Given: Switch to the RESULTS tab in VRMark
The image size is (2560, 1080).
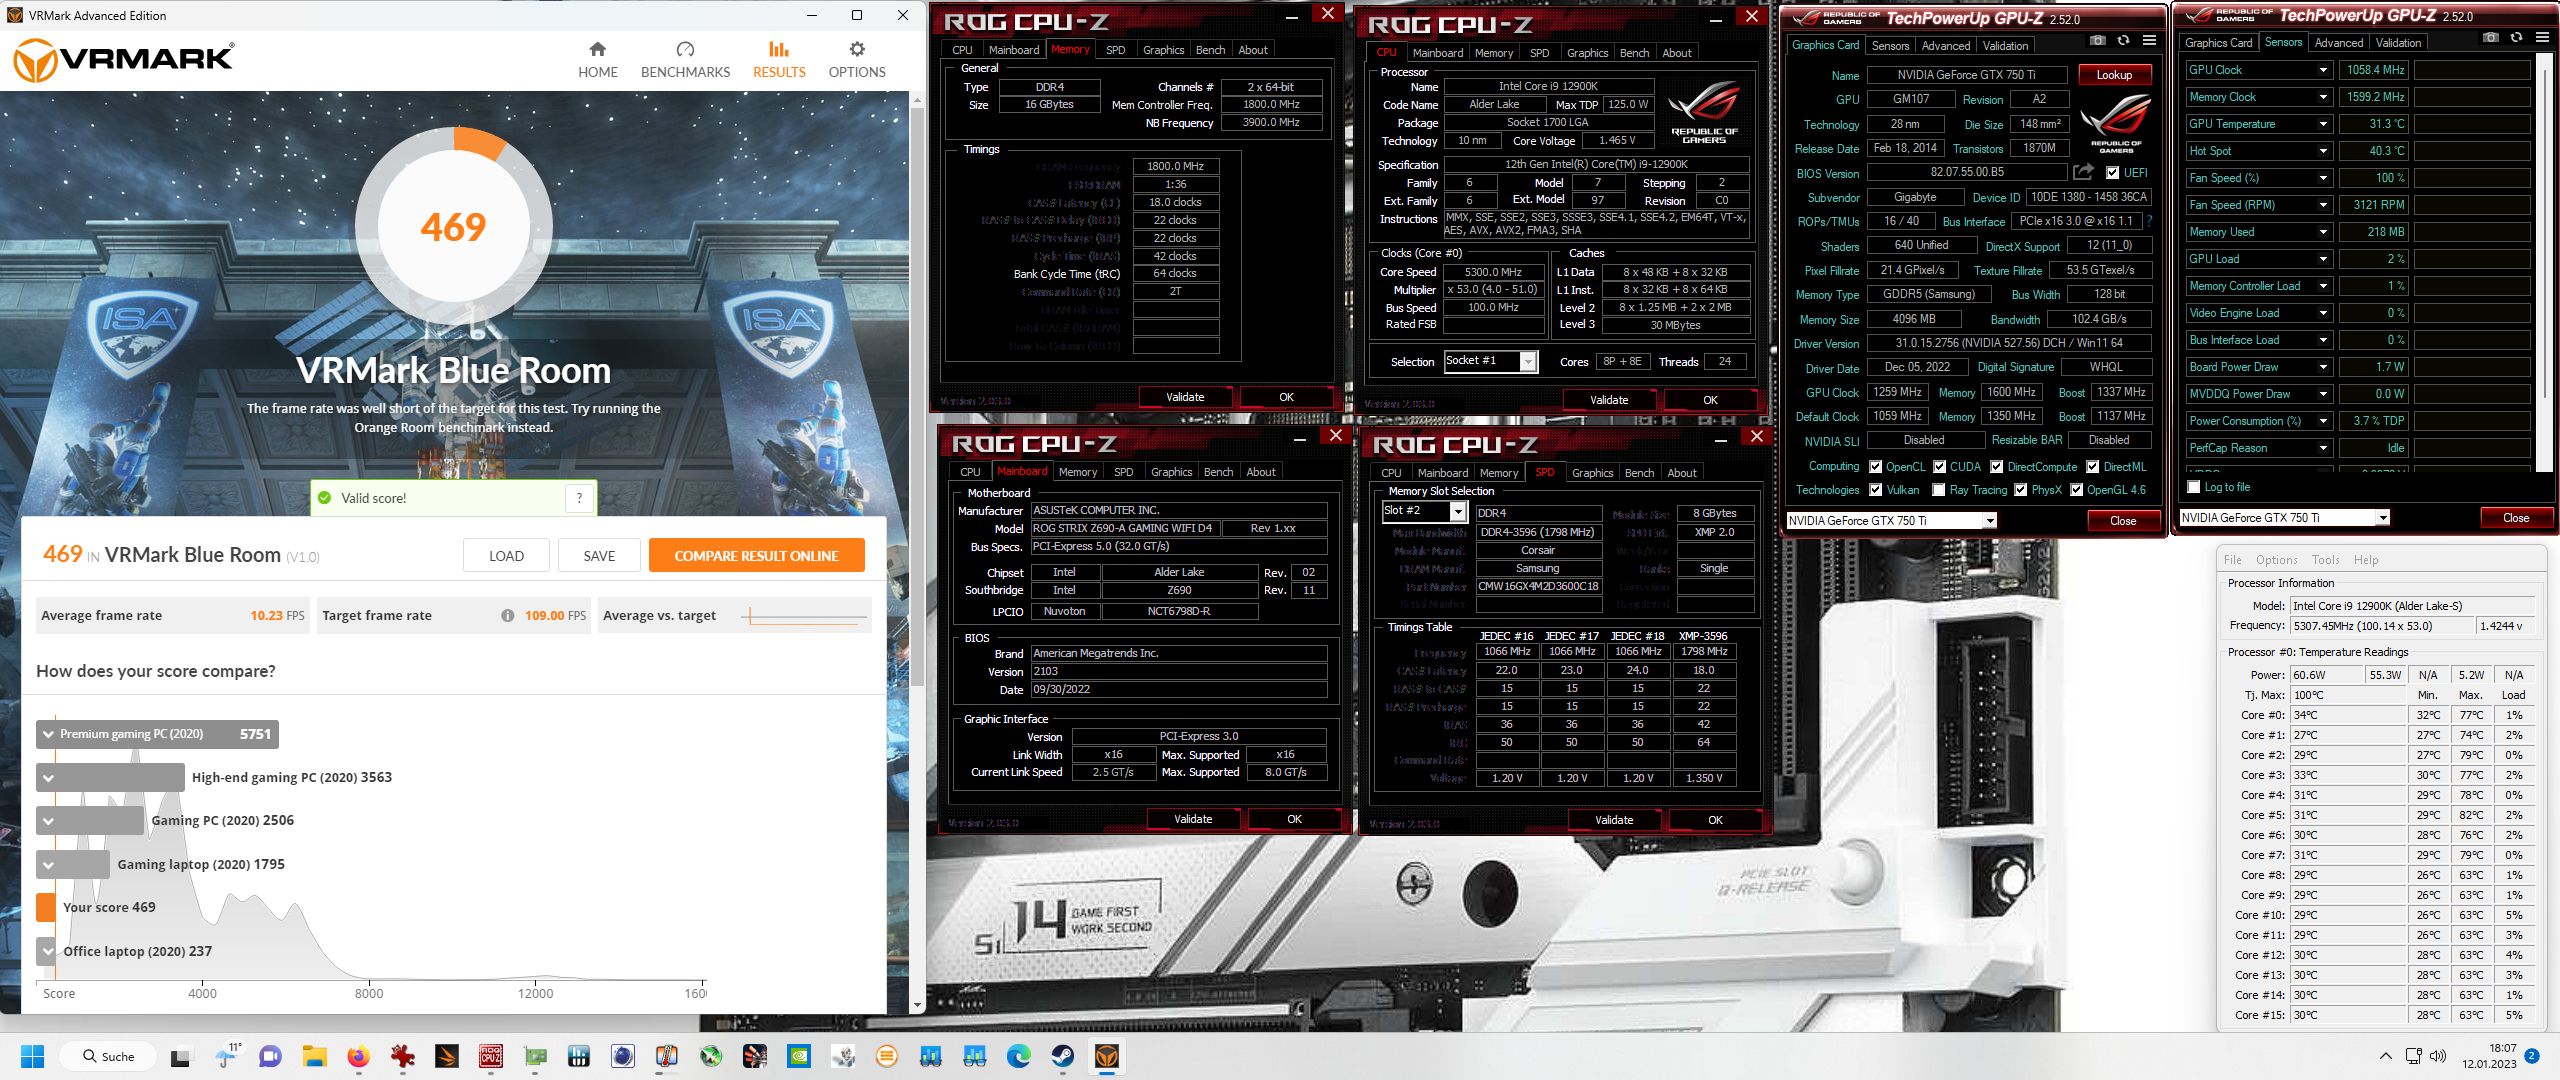Looking at the screenshot, I should [x=779, y=60].
